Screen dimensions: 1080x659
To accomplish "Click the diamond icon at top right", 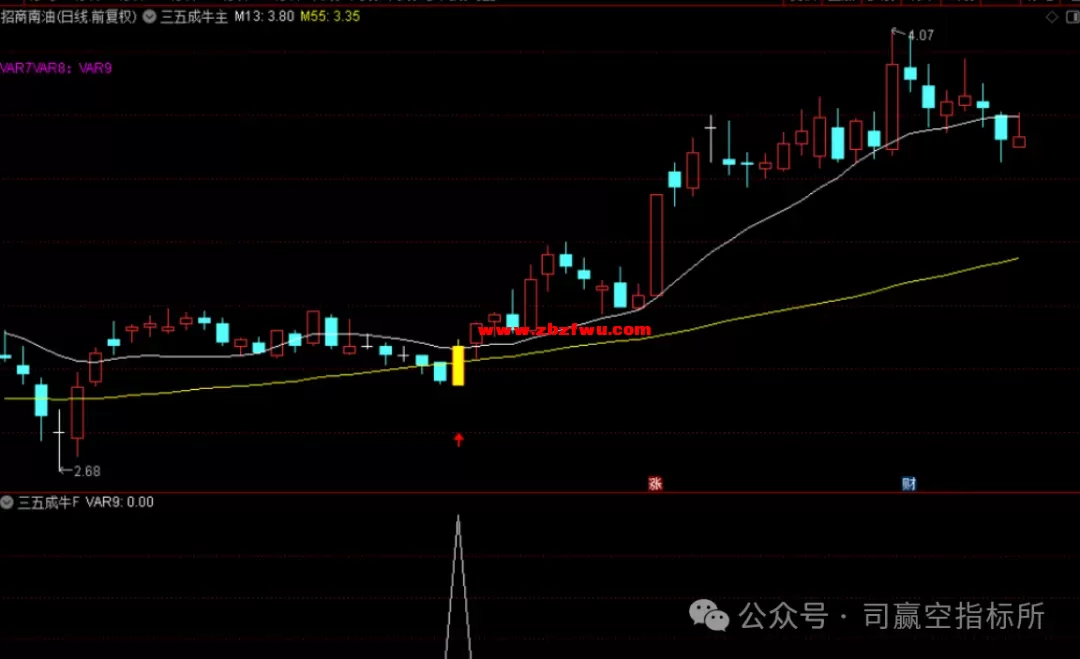I will click(1052, 17).
